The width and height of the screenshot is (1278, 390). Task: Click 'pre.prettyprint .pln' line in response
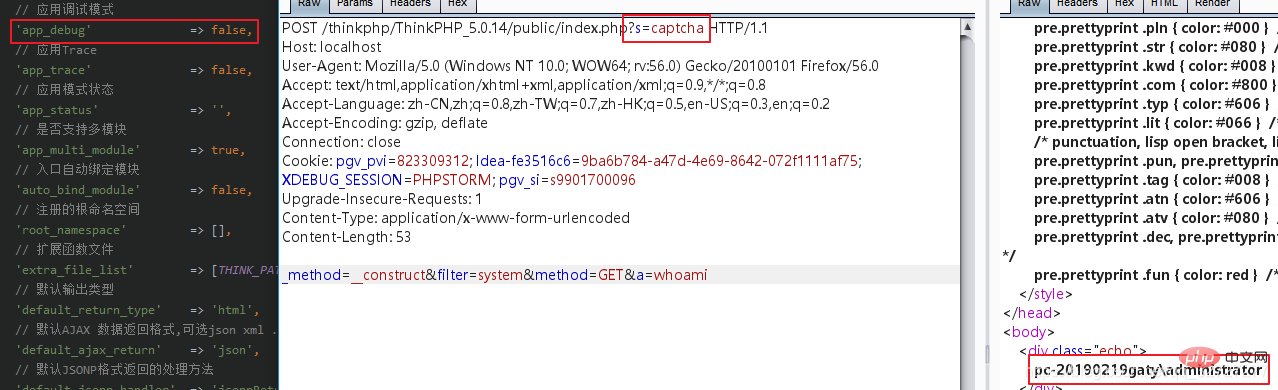tap(1155, 28)
